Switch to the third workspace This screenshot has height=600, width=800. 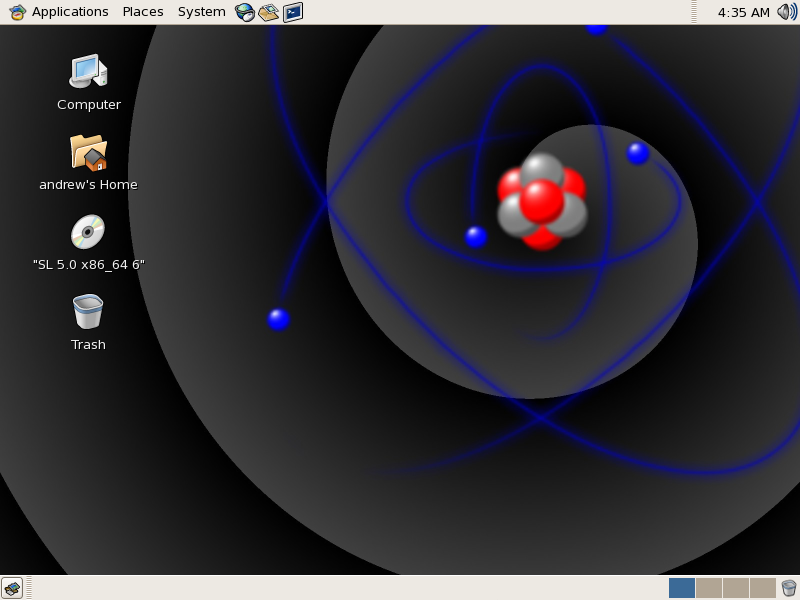coord(735,588)
